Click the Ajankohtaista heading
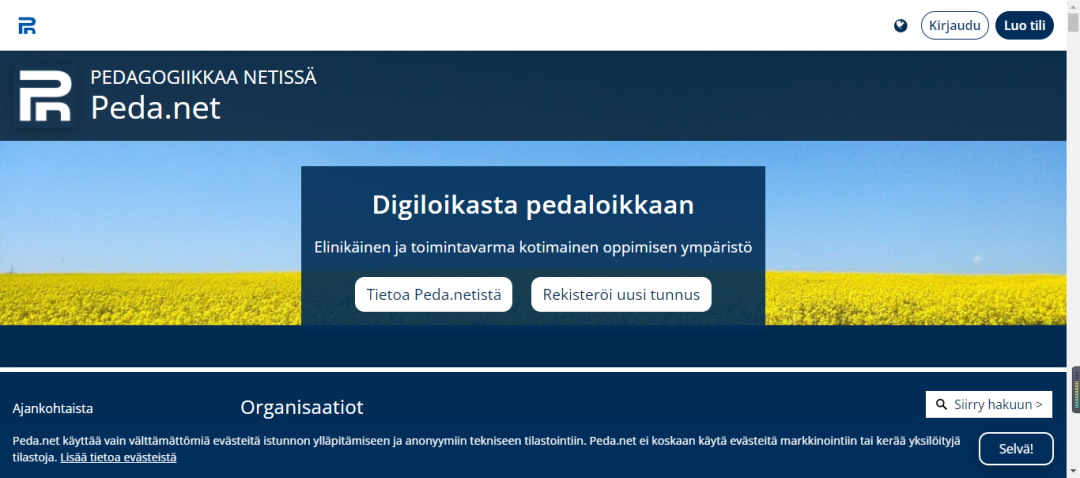Image resolution: width=1080 pixels, height=478 pixels. (x=52, y=408)
